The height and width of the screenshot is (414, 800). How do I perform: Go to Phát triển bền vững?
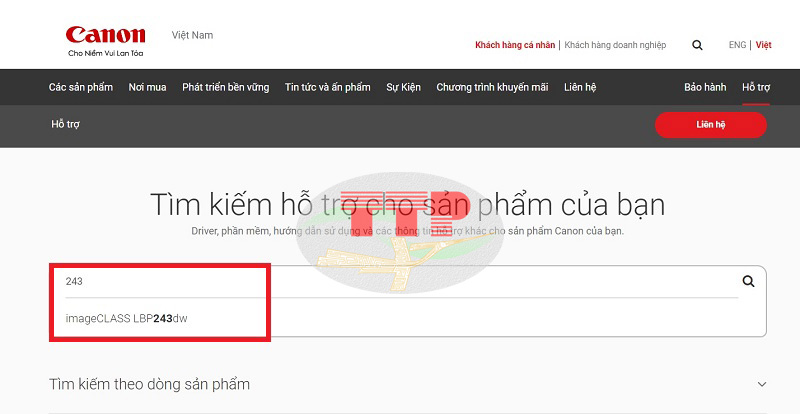[226, 87]
